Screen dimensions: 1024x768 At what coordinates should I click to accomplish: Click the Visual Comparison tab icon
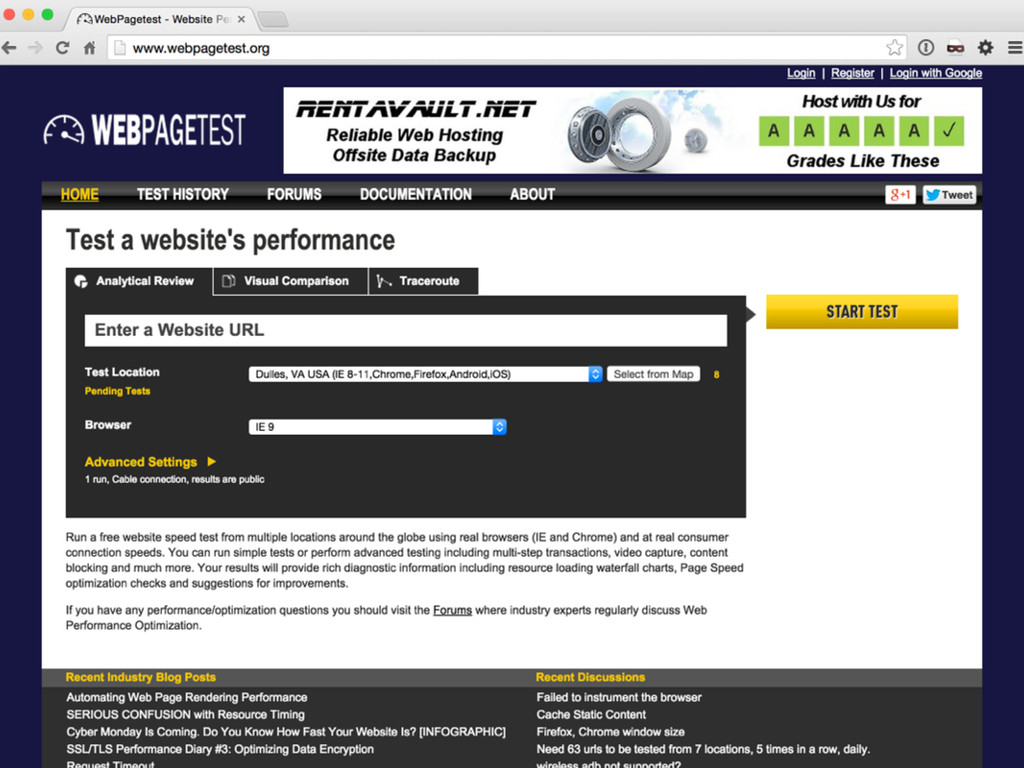tap(229, 281)
